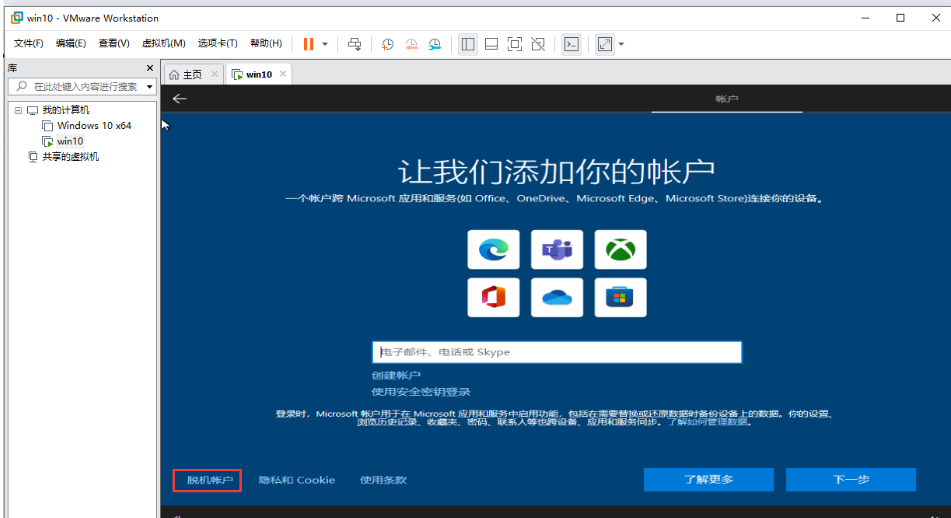Click the Microsoft Store icon tile

[x=620, y=297]
